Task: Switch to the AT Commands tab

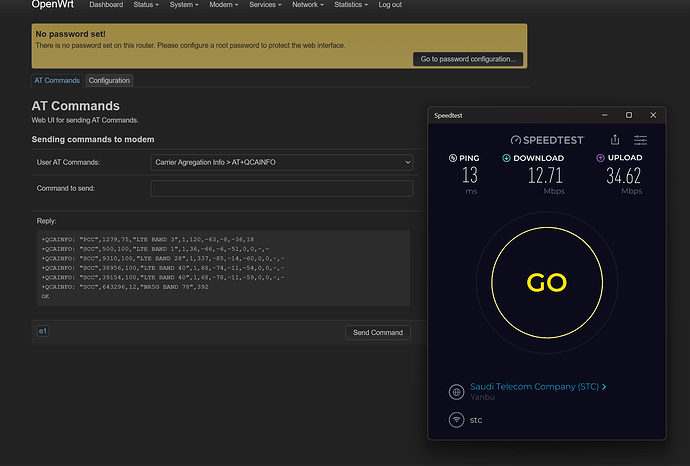Action: [x=57, y=81]
